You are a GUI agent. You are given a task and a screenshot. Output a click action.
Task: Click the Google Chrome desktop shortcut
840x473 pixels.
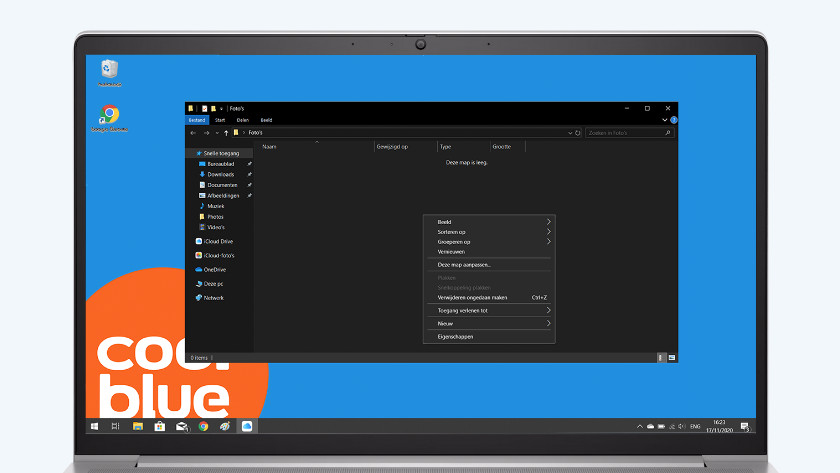(109, 118)
